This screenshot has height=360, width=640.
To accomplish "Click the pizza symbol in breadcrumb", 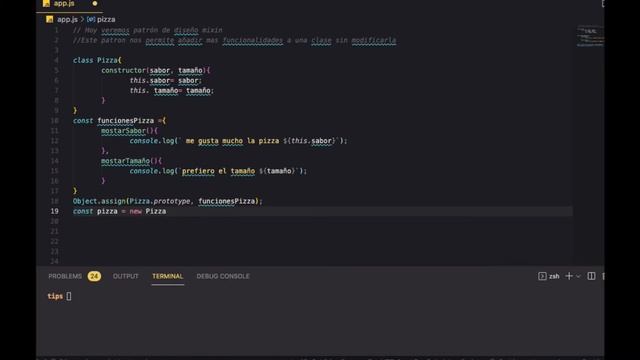I will click(106, 19).
